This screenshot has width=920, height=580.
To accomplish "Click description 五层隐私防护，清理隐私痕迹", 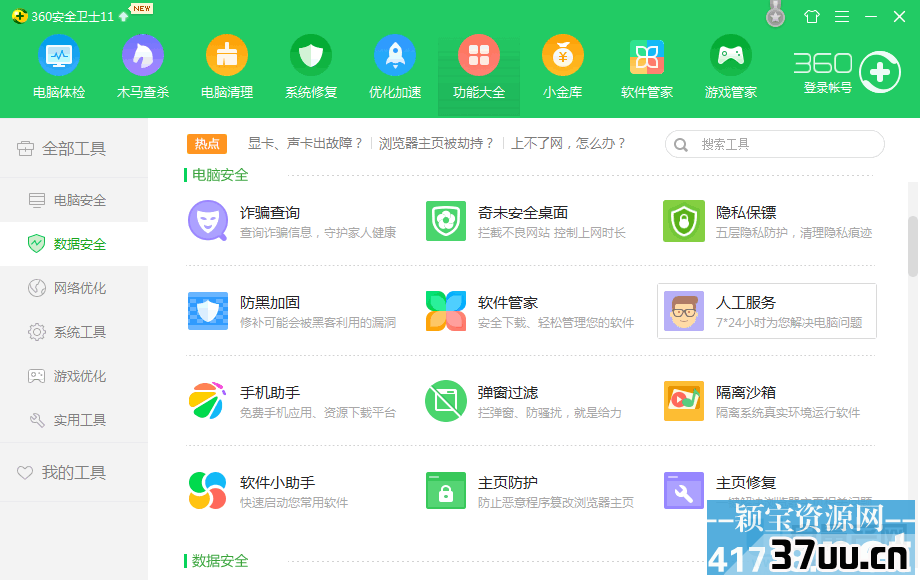I will pos(794,233).
